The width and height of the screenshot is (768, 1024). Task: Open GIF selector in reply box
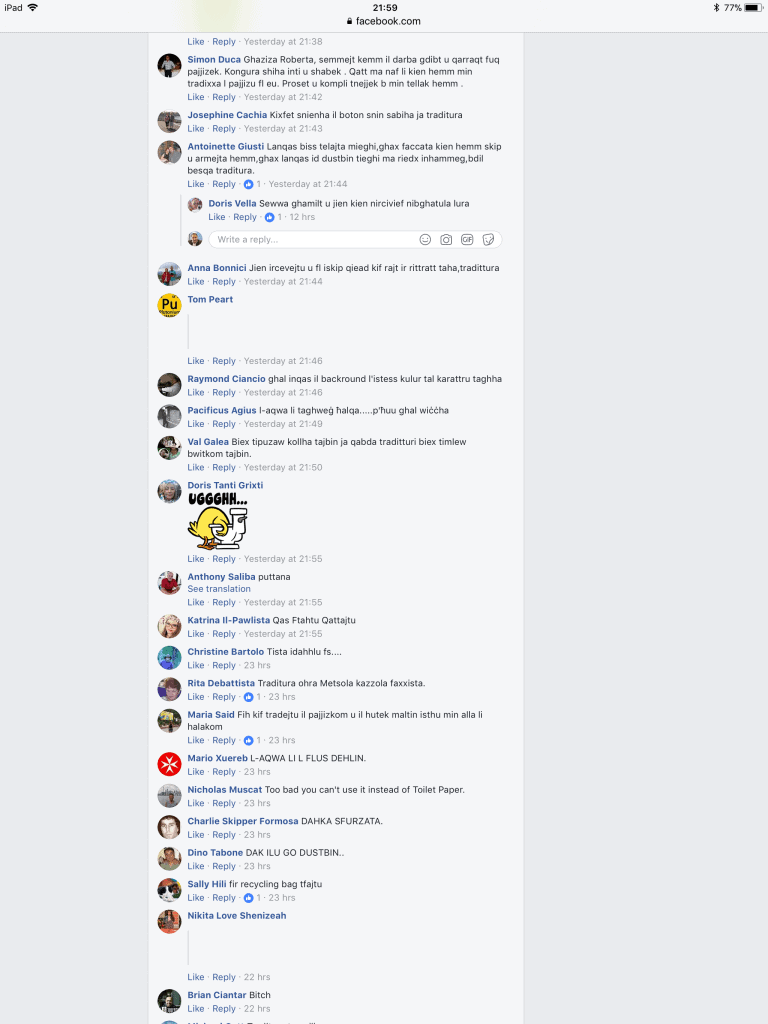click(467, 240)
